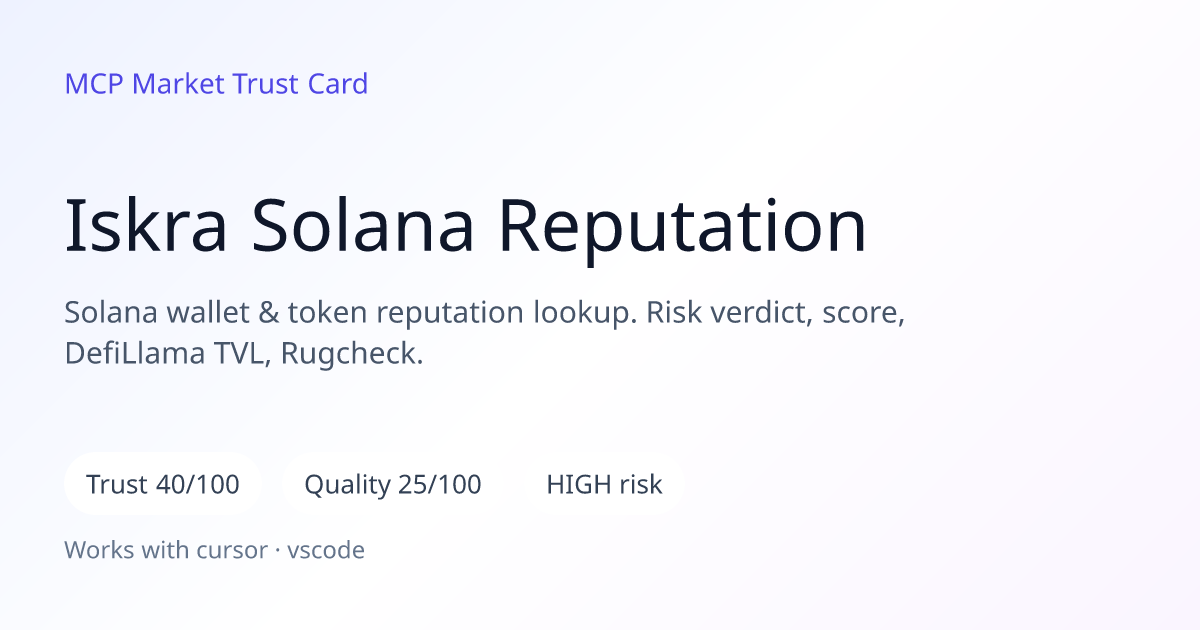The height and width of the screenshot is (630, 1200).
Task: Click the 40/100 number in Trust badge
Action: tap(198, 485)
